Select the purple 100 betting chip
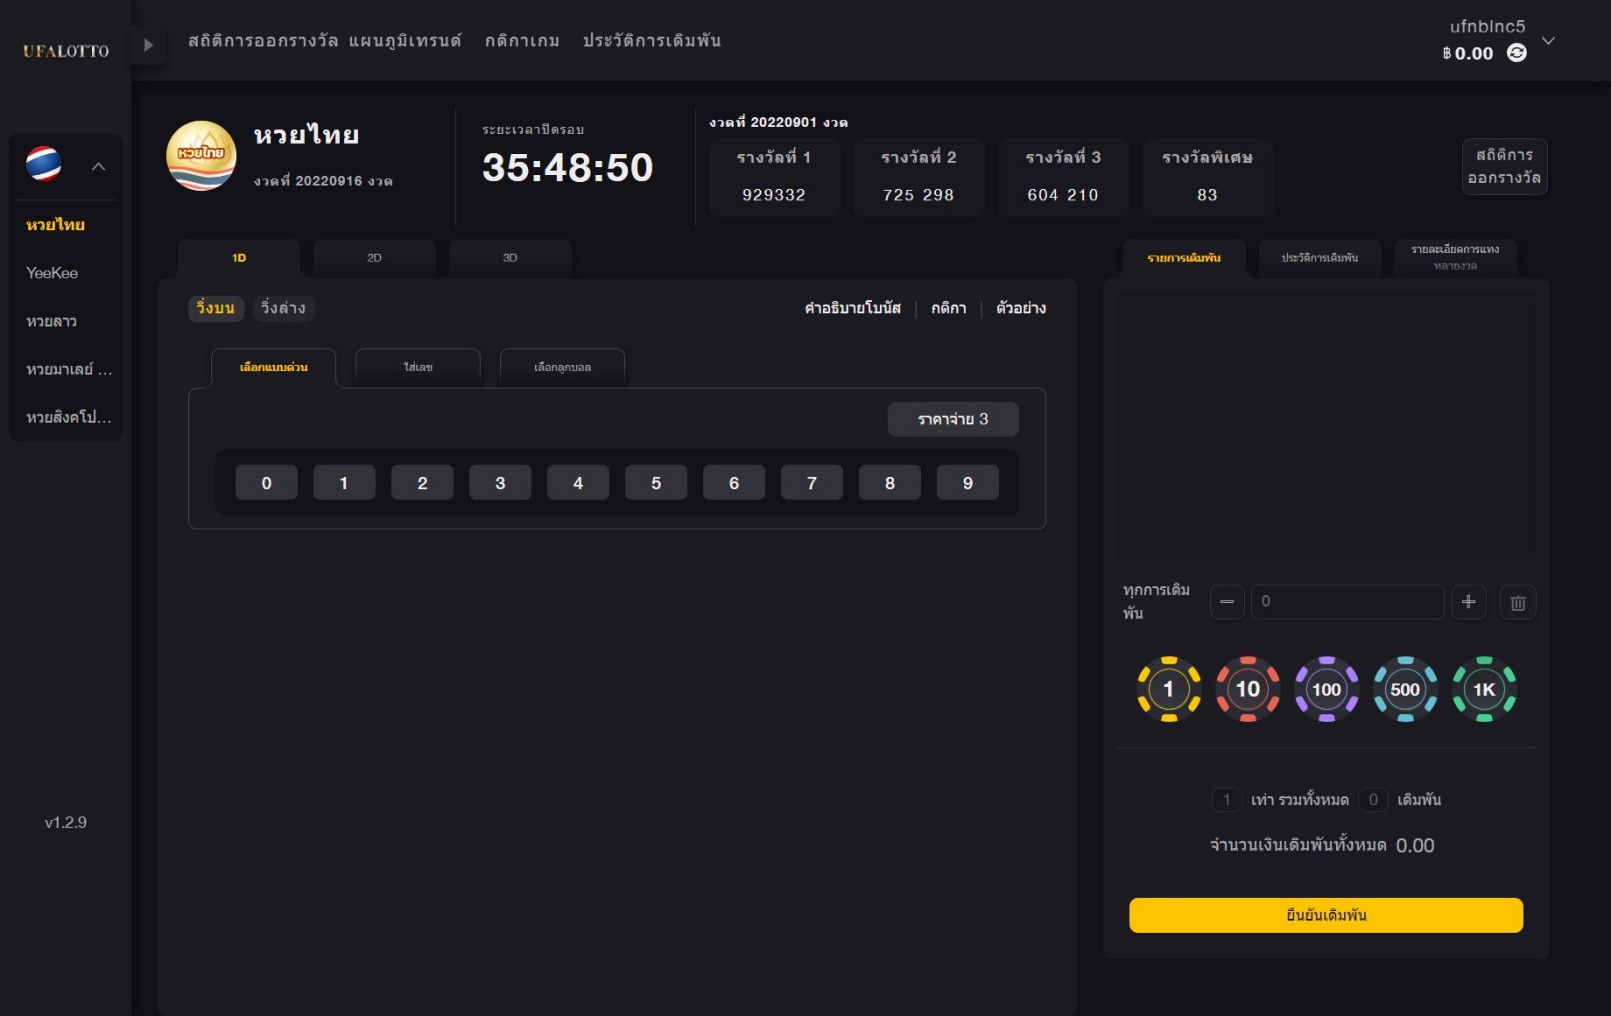The image size is (1611, 1016). pos(1326,689)
